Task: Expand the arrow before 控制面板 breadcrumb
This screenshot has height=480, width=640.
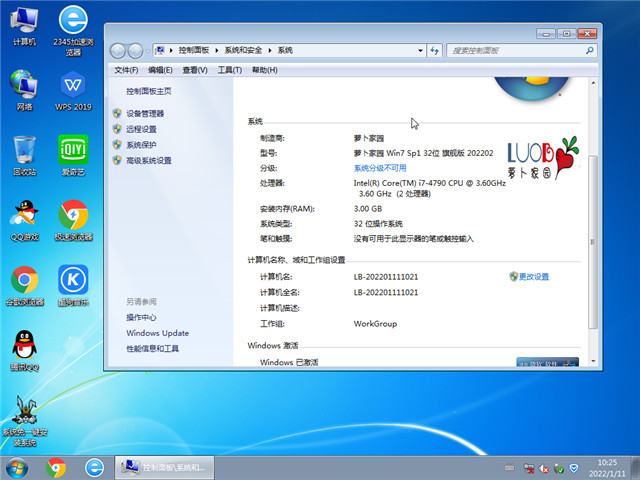Action: 171,51
